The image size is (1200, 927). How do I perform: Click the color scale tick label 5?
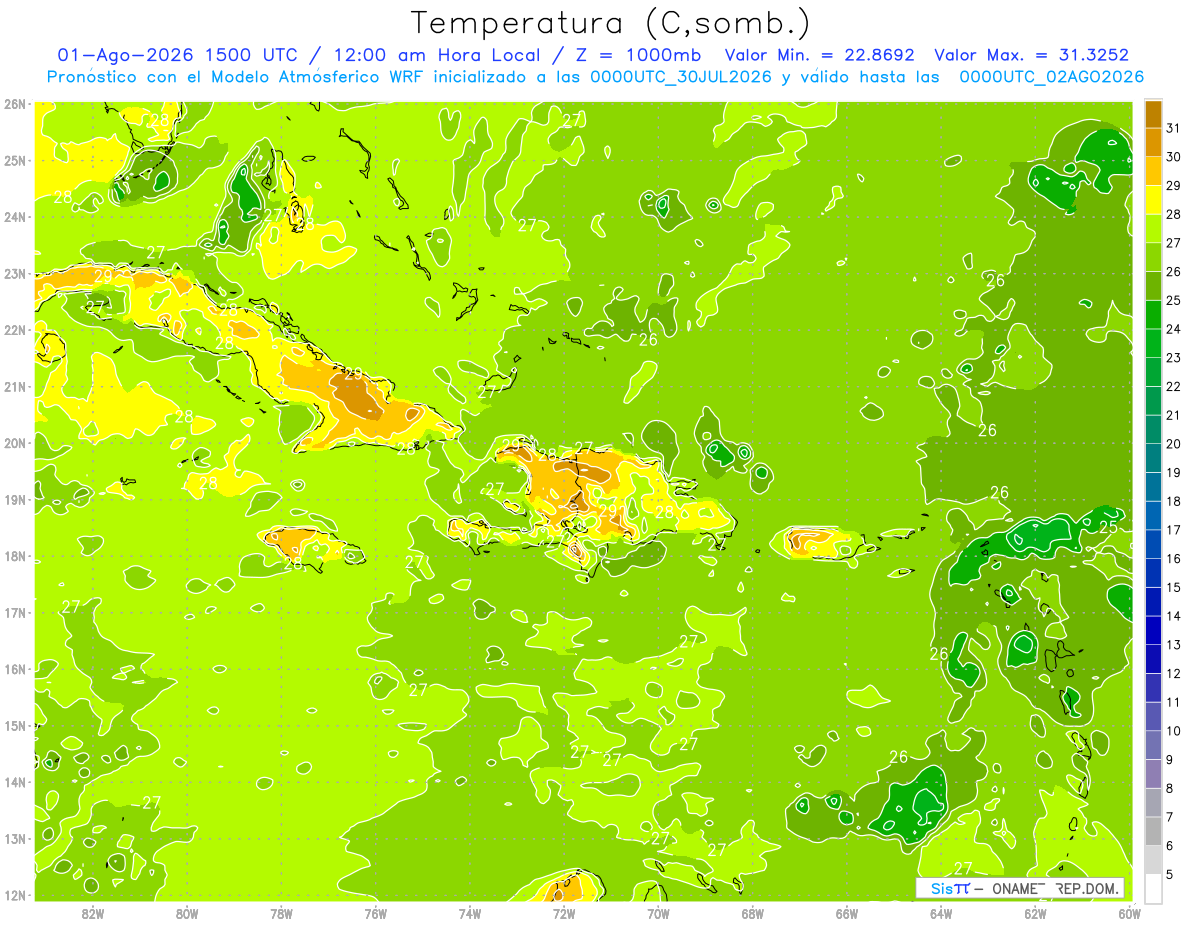tap(1171, 874)
